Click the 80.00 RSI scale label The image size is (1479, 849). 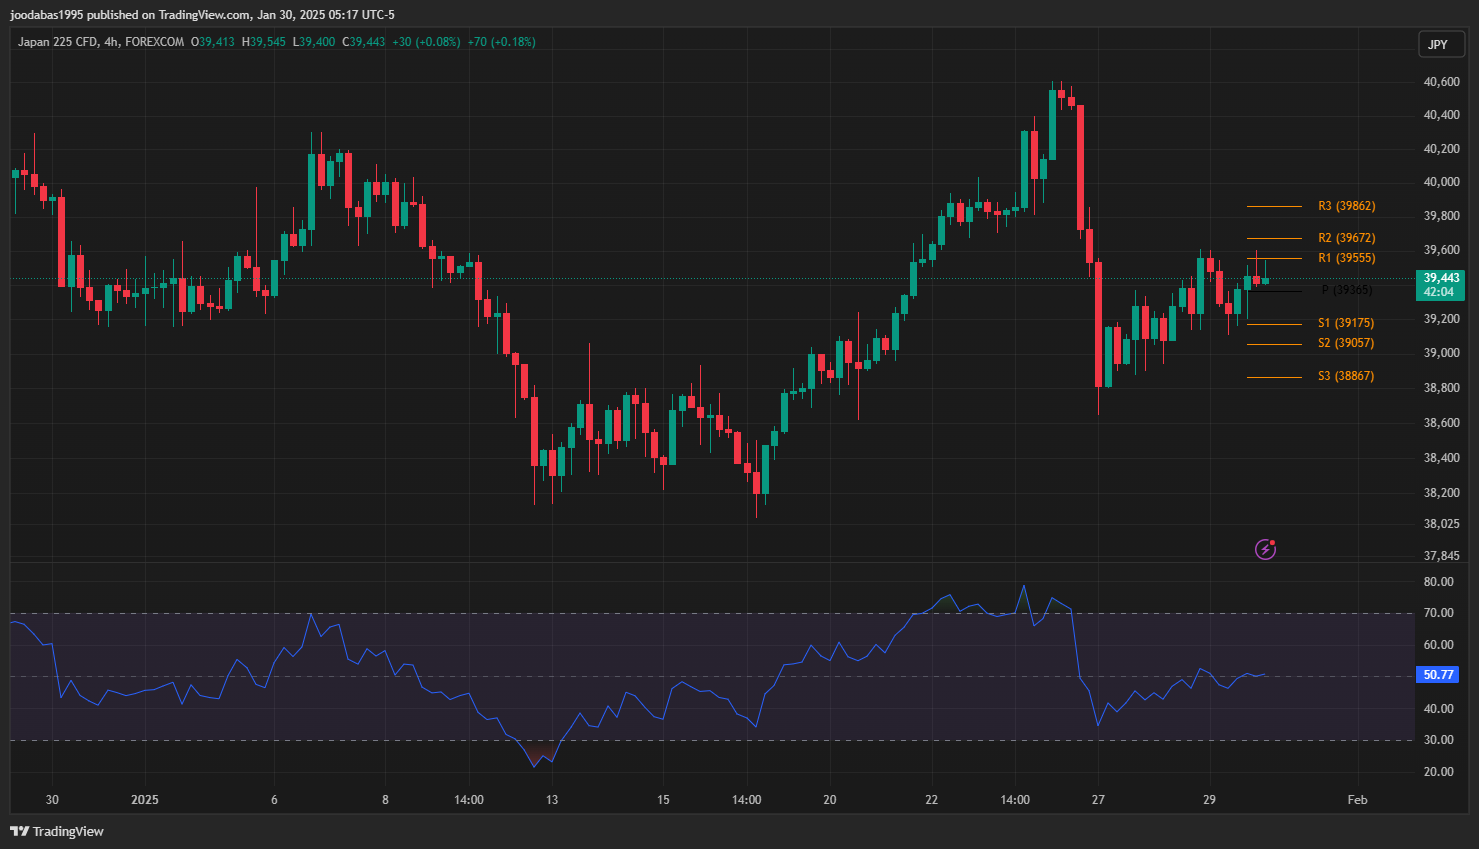(1438, 582)
